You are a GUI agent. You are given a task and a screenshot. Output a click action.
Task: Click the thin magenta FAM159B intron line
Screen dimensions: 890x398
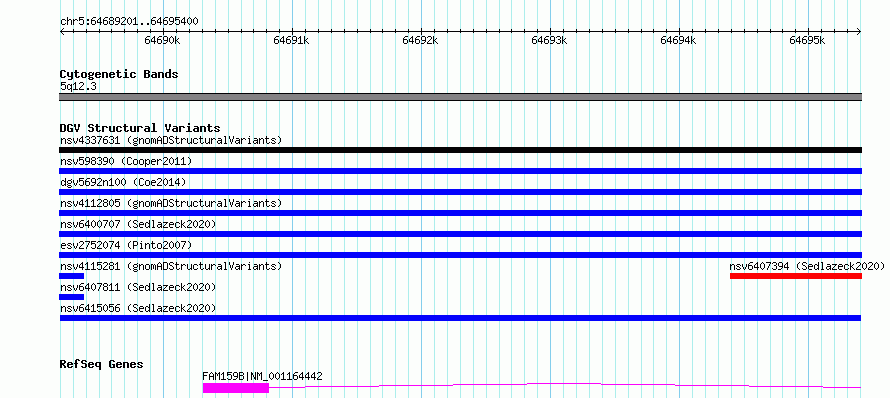565,386
